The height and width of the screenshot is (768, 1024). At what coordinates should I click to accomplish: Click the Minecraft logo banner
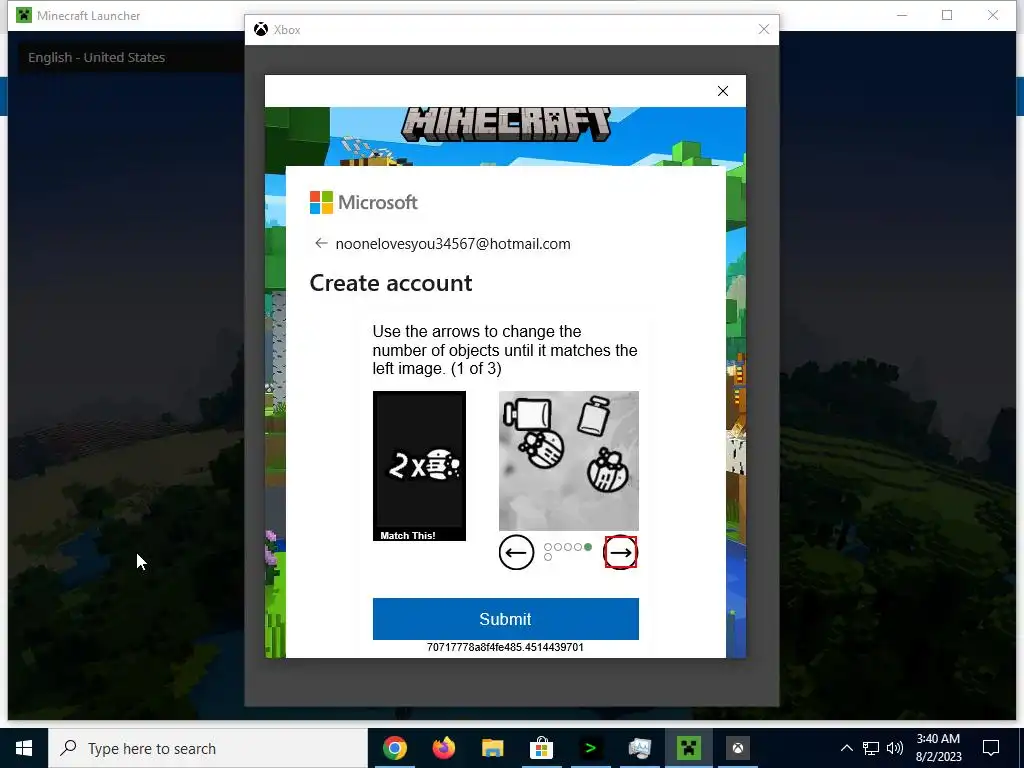point(505,124)
